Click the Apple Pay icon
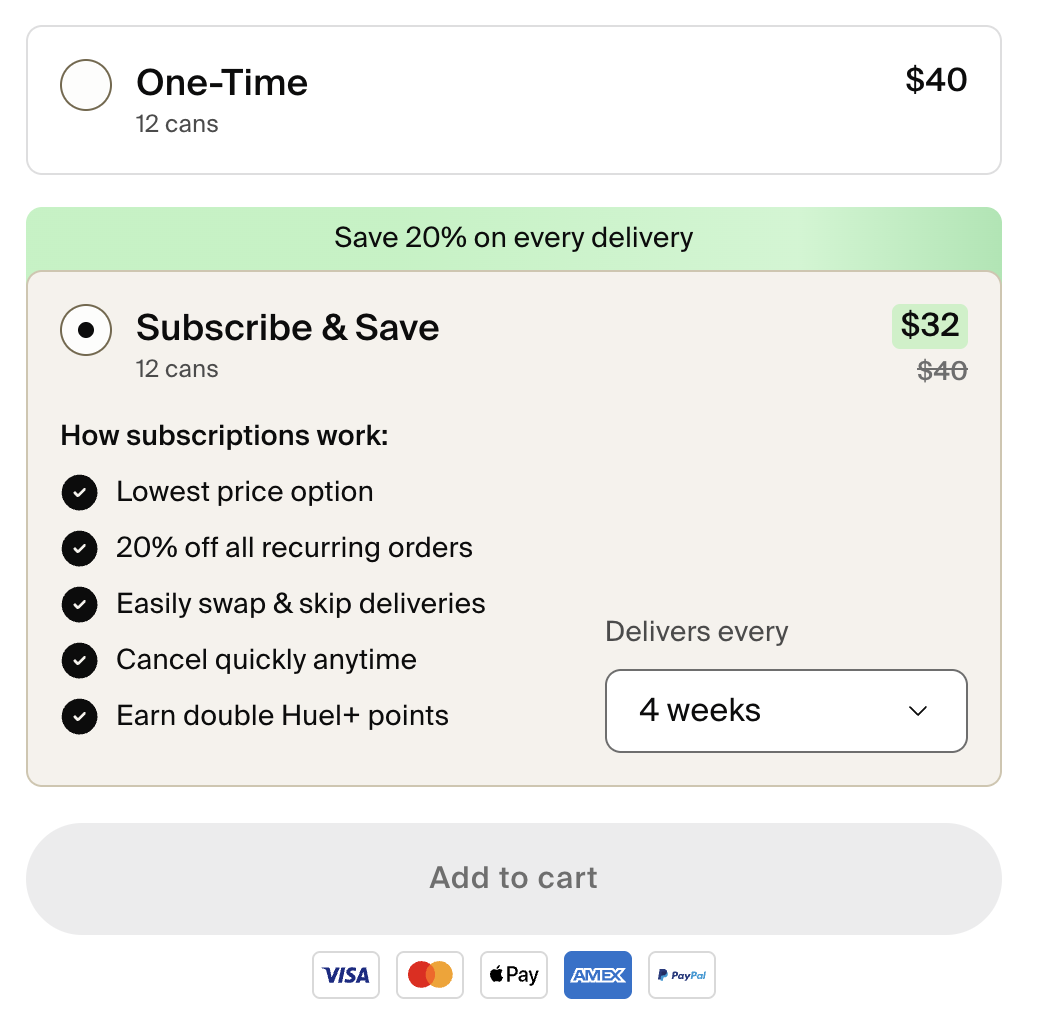The width and height of the screenshot is (1042, 1020). click(x=513, y=975)
